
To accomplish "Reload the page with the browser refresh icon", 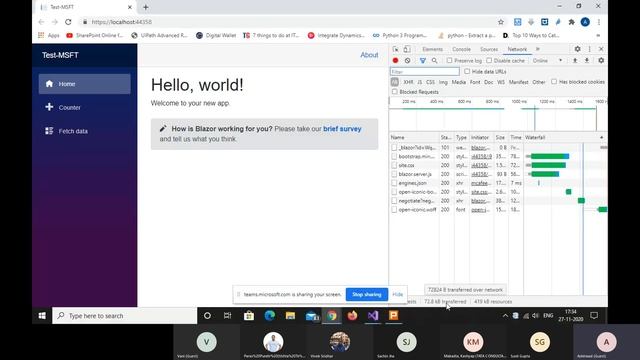I will (x=68, y=22).
